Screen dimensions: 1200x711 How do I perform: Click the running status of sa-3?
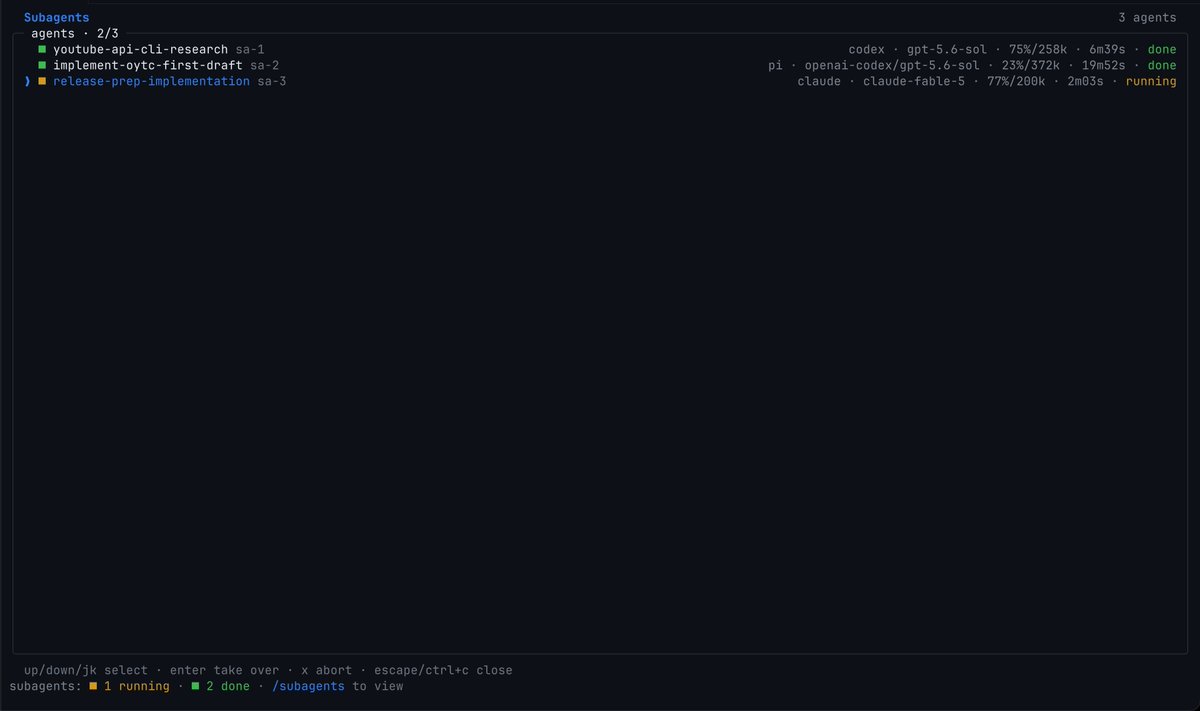point(1151,81)
